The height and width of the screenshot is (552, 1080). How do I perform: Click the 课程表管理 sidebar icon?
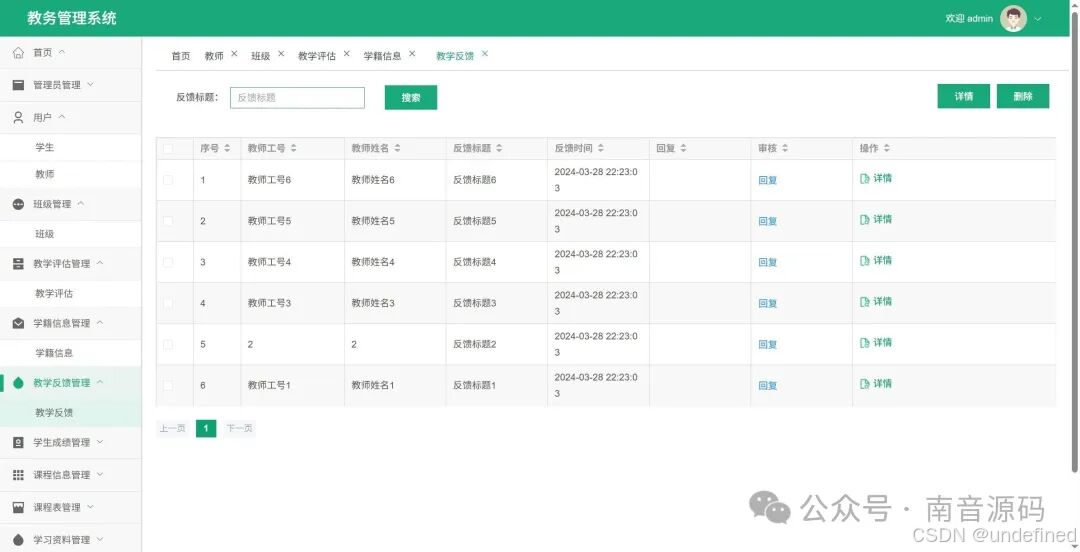click(x=19, y=507)
